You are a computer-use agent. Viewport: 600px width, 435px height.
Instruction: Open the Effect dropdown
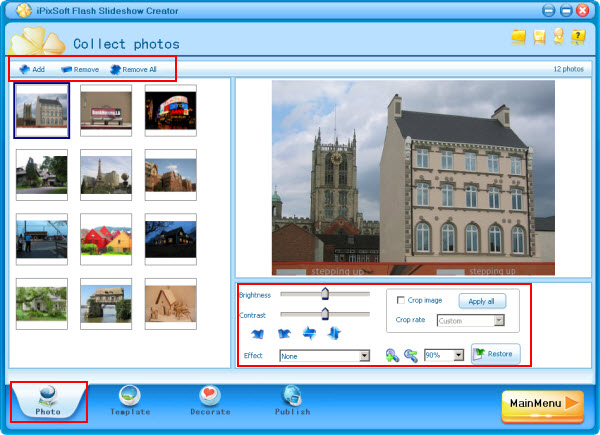[x=364, y=355]
